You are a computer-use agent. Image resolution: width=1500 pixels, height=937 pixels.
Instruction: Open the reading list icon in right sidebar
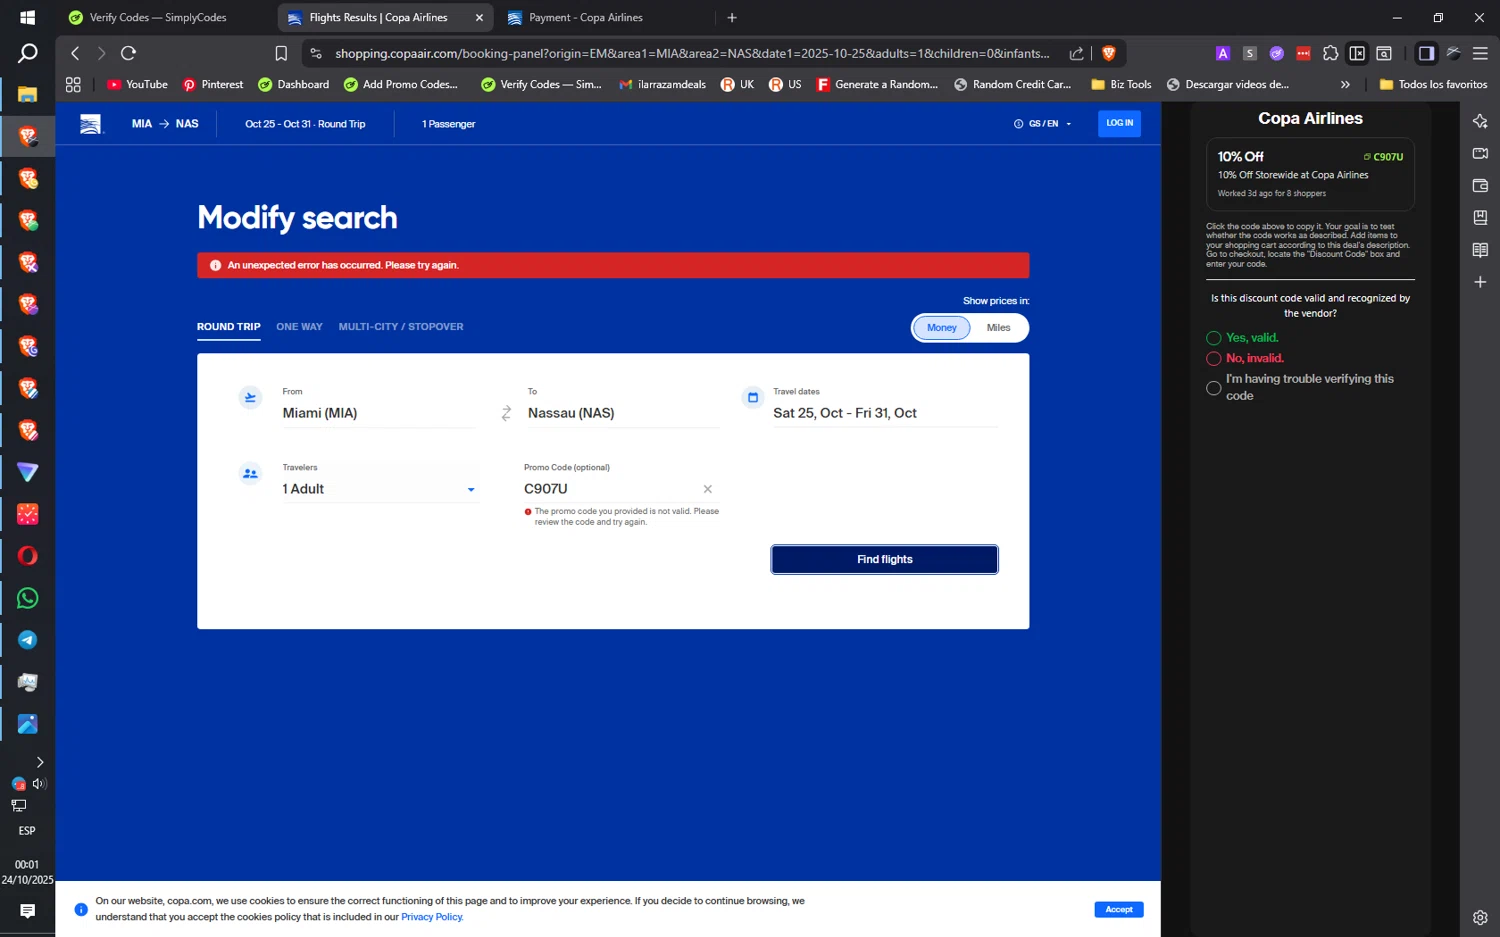click(x=1480, y=250)
